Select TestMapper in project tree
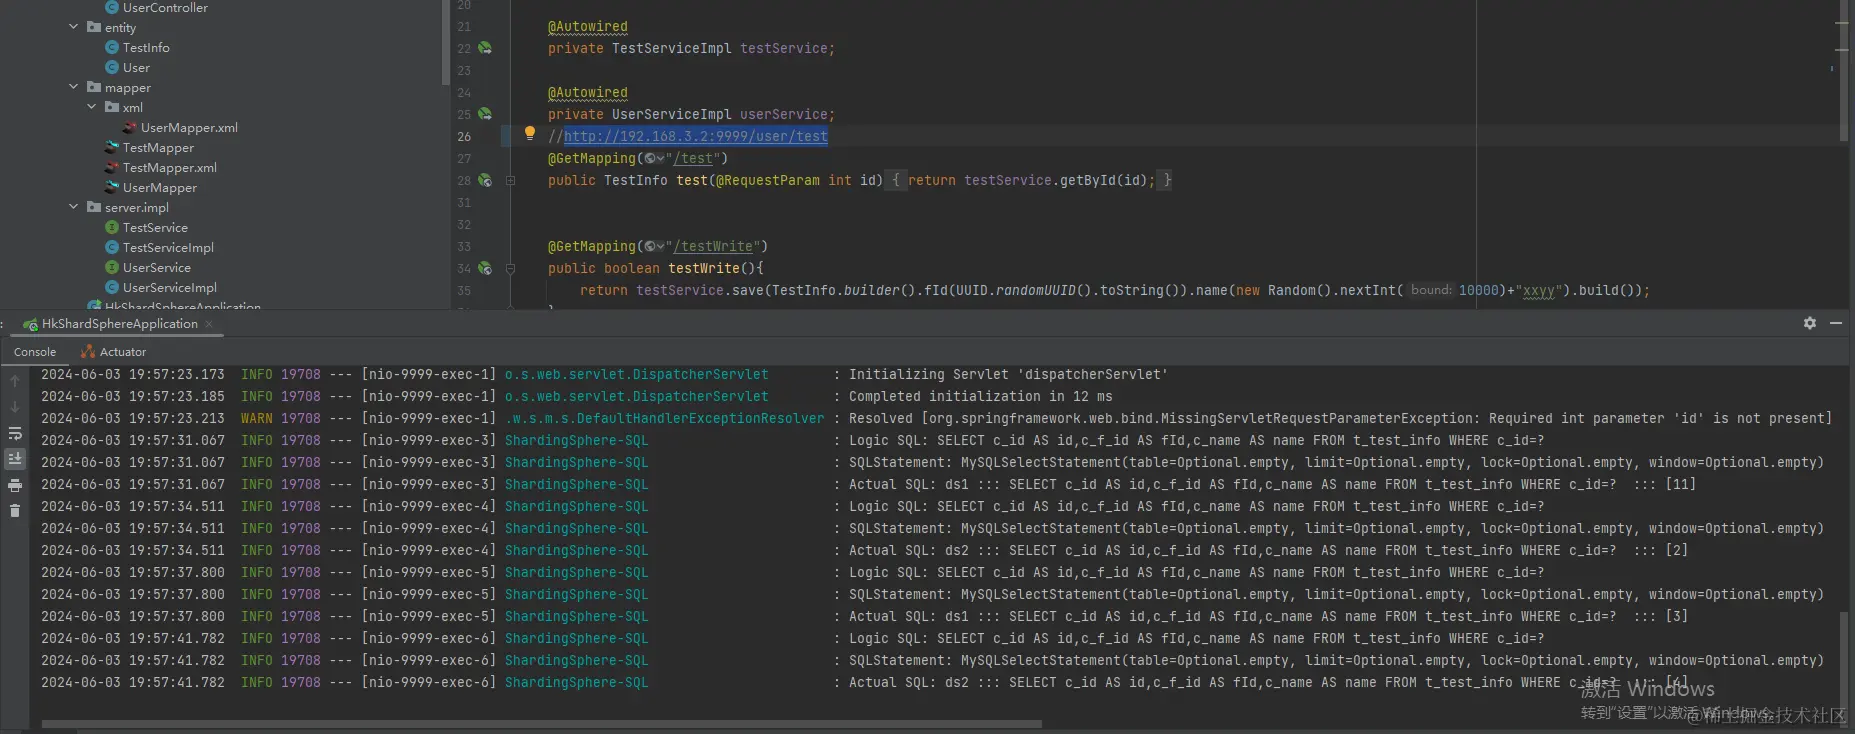The image size is (1855, 734). pyautogui.click(x=158, y=148)
